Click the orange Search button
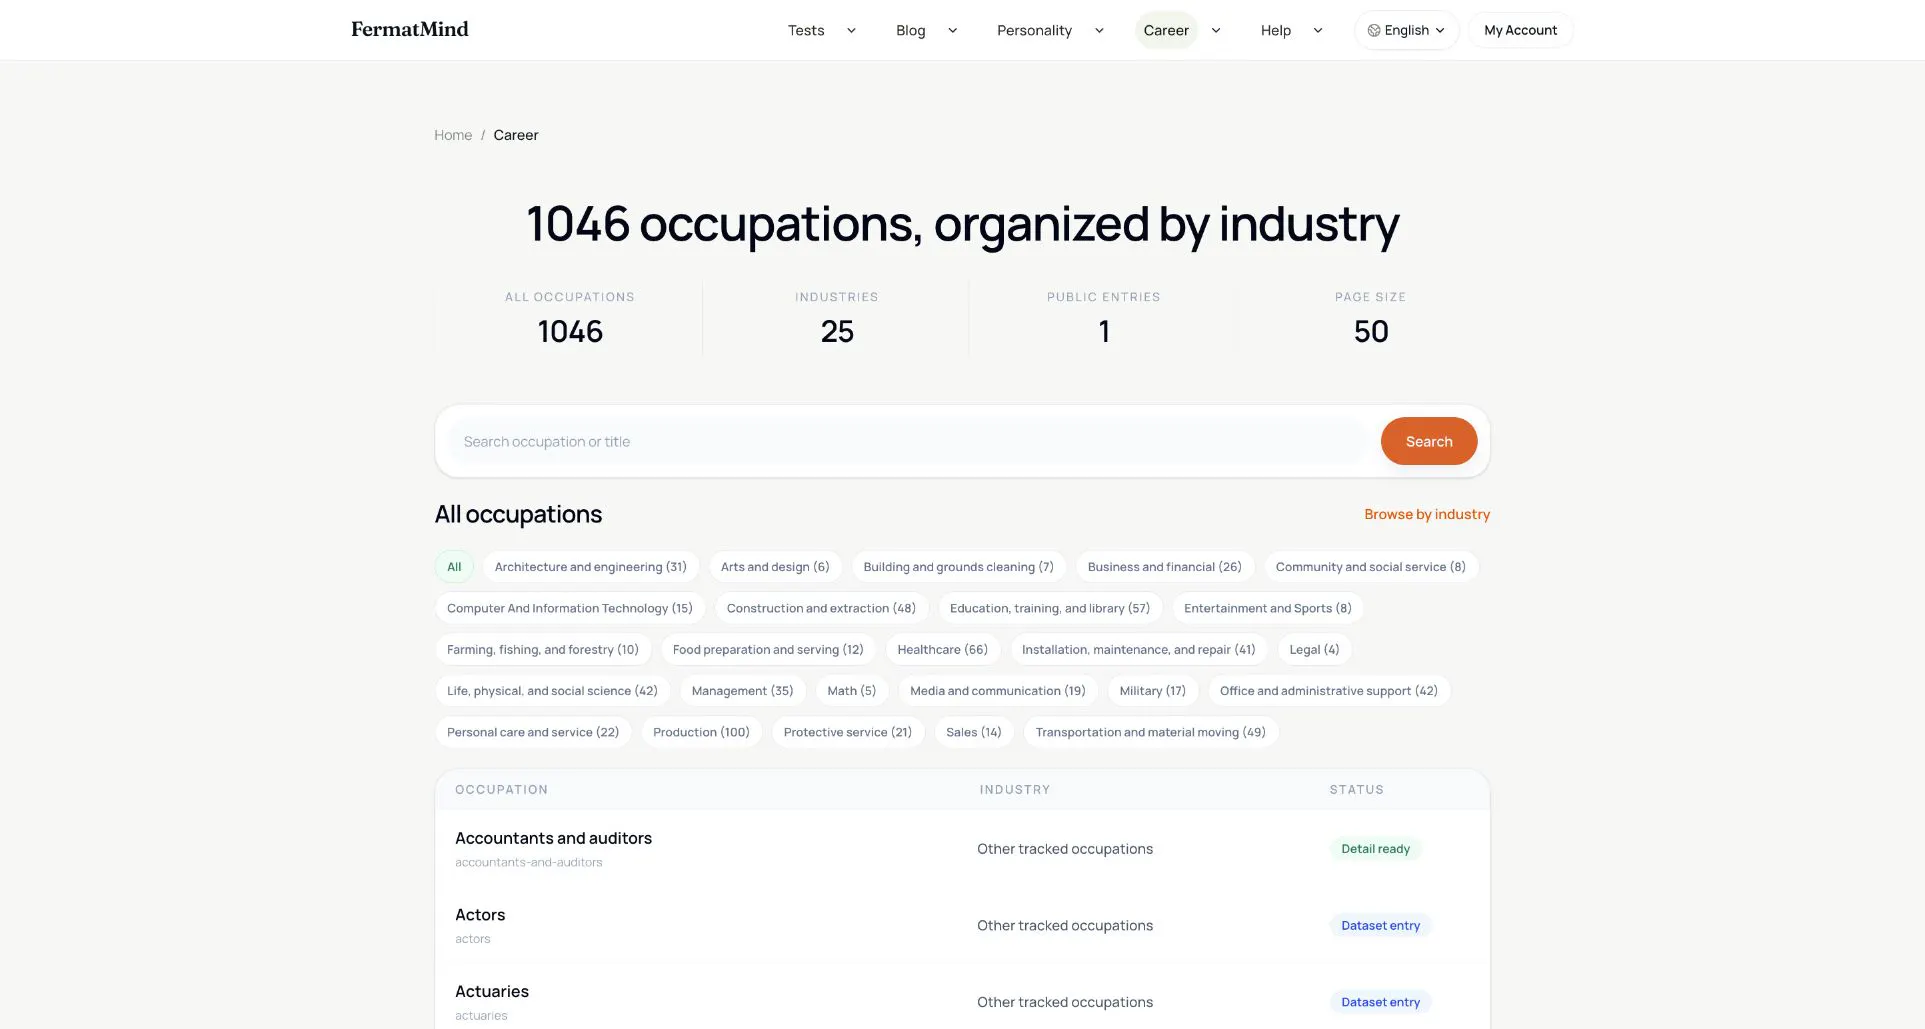1925x1029 pixels. [x=1428, y=441]
